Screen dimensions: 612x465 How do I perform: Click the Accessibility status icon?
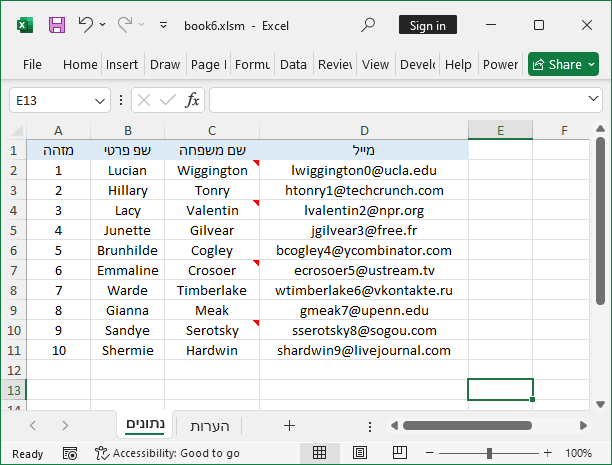point(102,453)
